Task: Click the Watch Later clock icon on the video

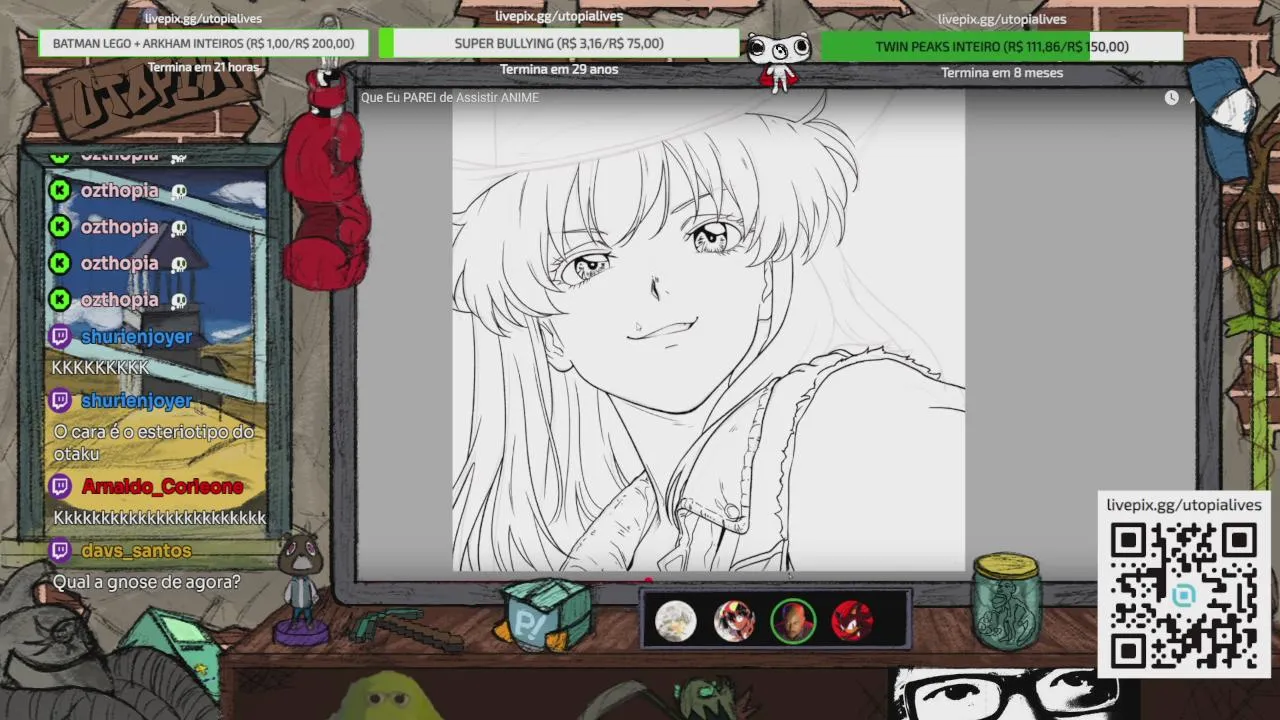Action: [1171, 98]
